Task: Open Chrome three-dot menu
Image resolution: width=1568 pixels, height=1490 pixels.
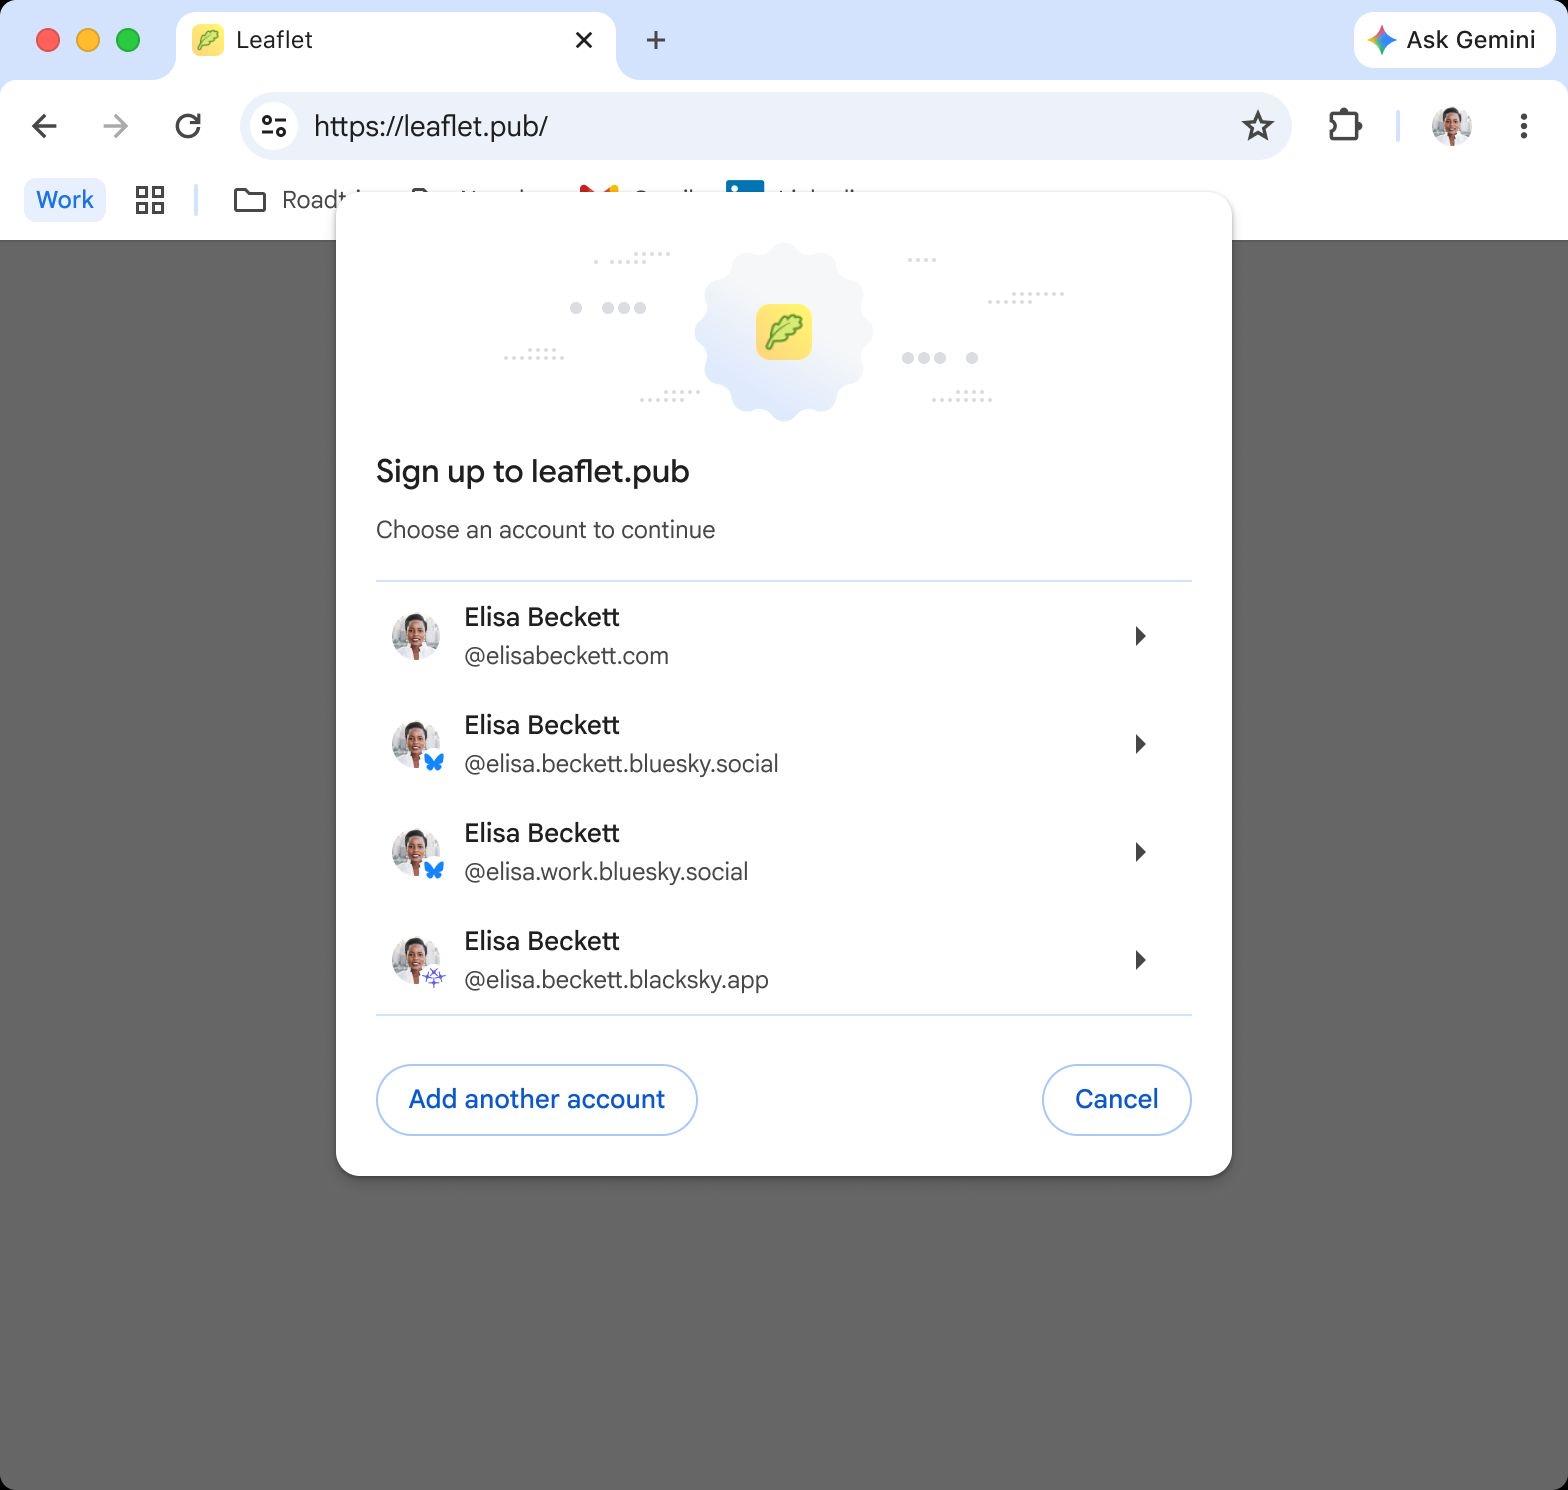Action: 1523,126
